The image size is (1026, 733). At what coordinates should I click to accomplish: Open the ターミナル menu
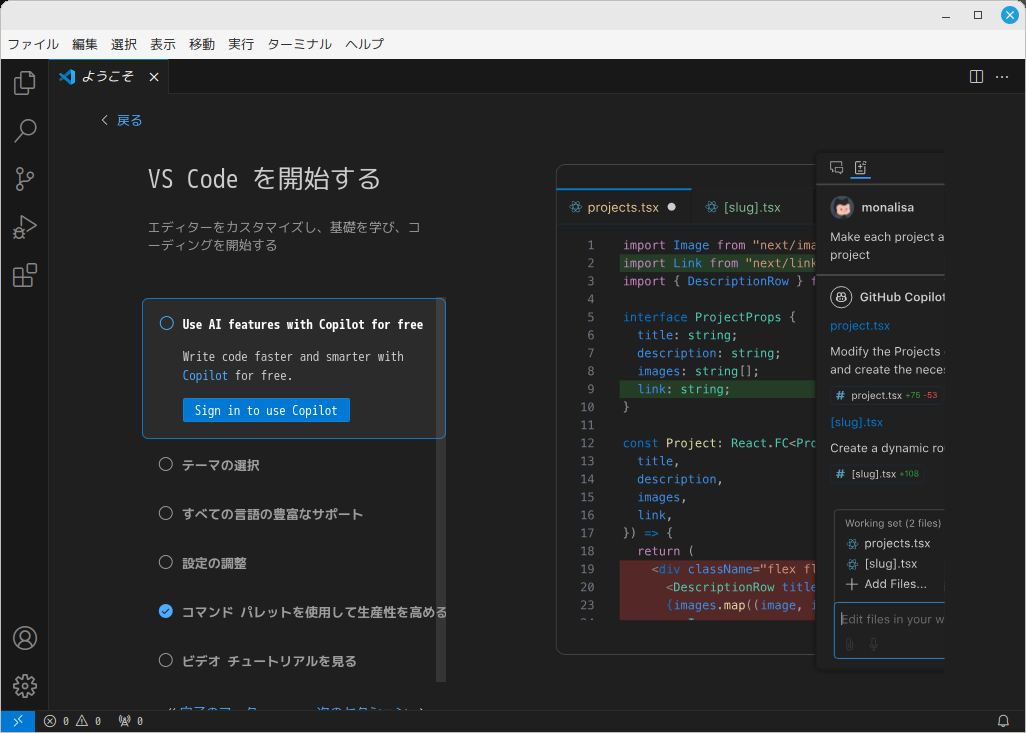tap(299, 44)
